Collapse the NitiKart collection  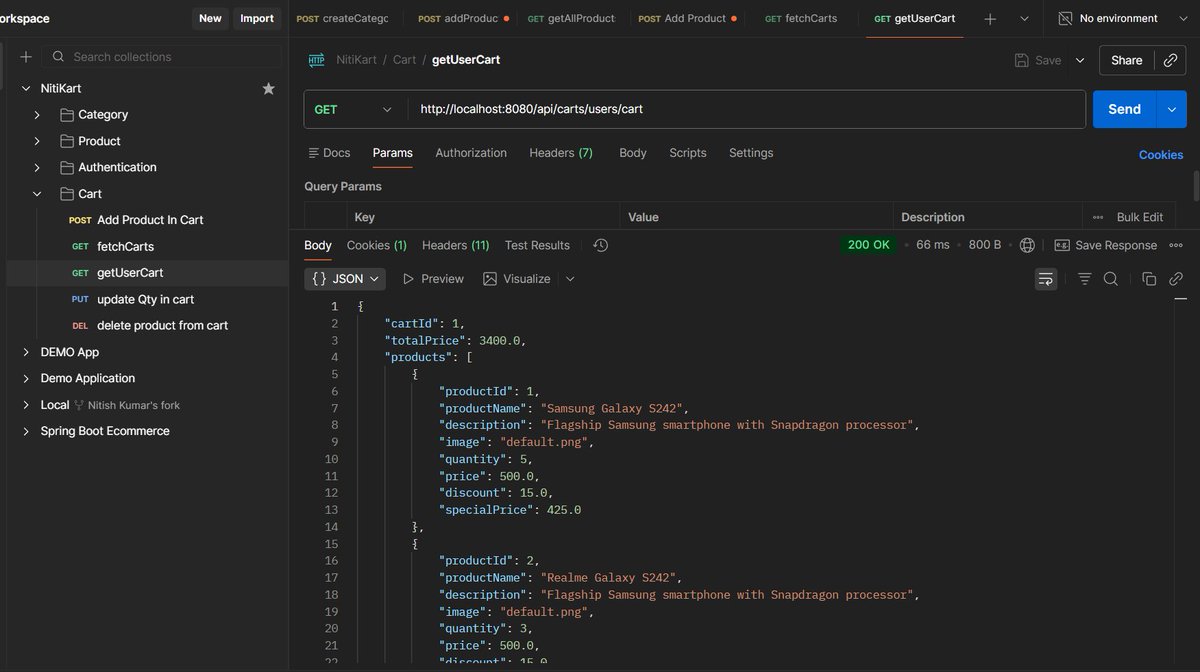(26, 88)
